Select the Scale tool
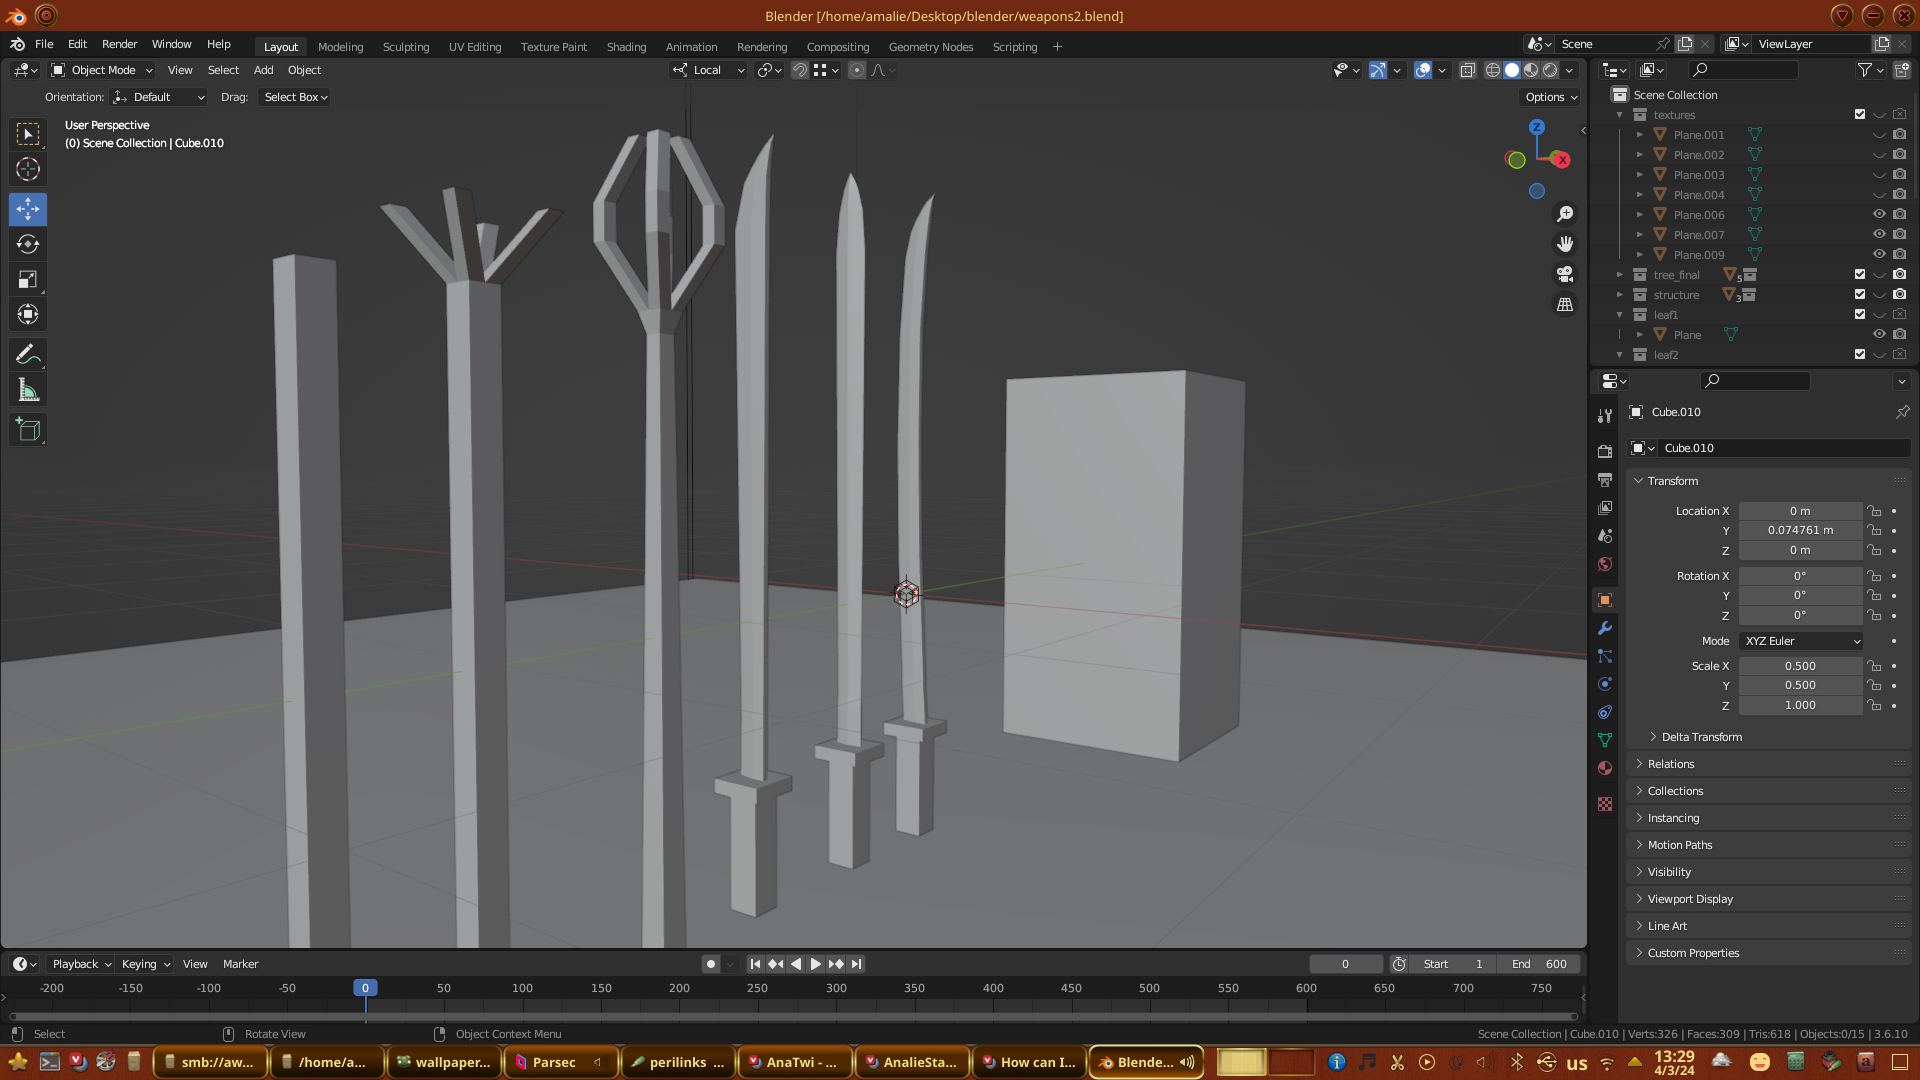 tap(28, 280)
